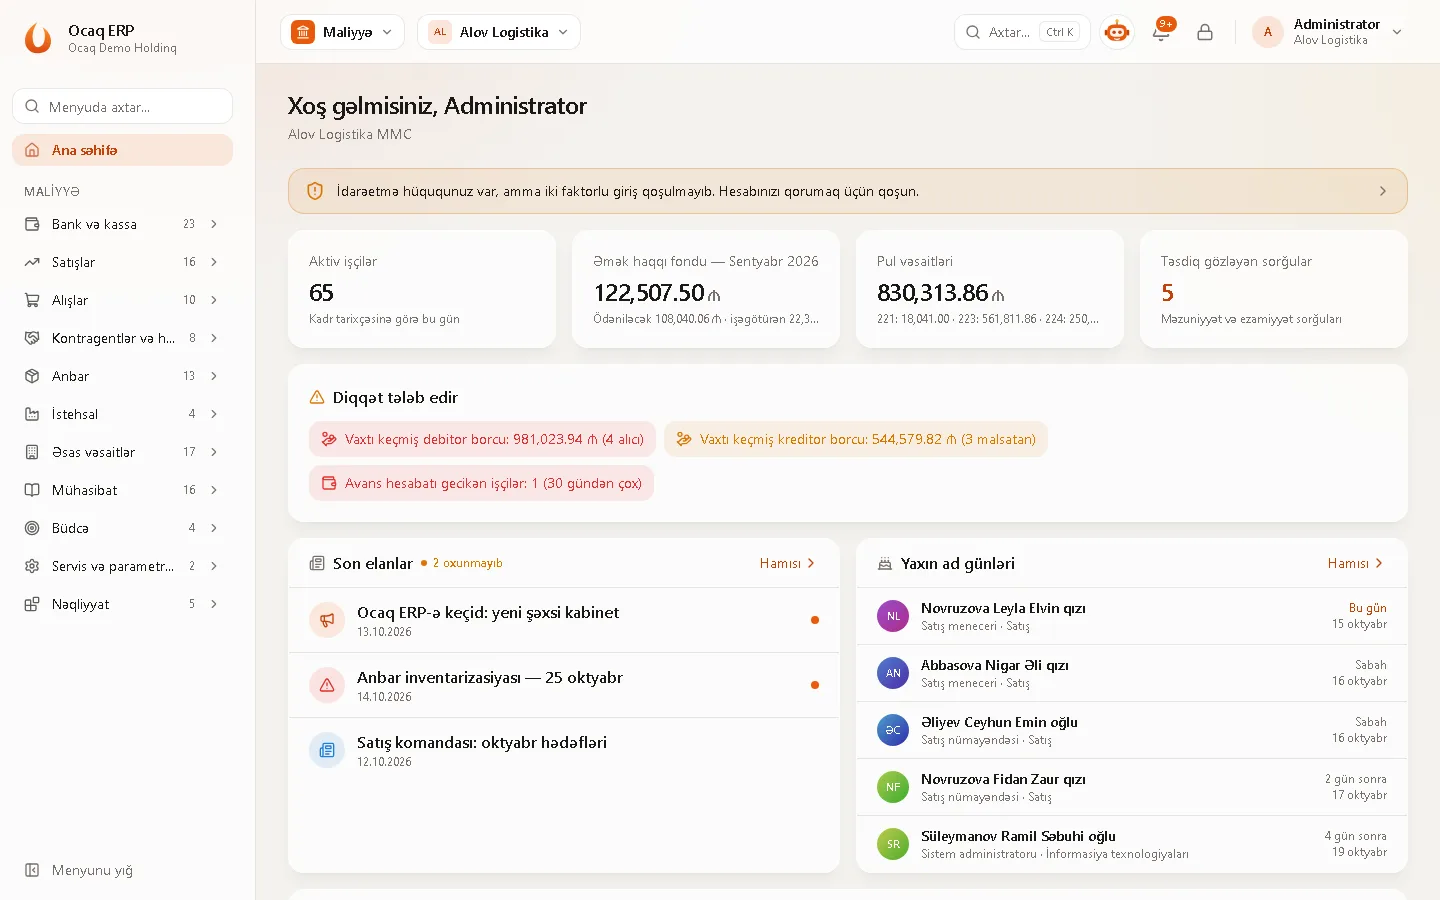Click newspaper icon for Satış komandası announcement
This screenshot has height=900, width=1440.
[327, 750]
